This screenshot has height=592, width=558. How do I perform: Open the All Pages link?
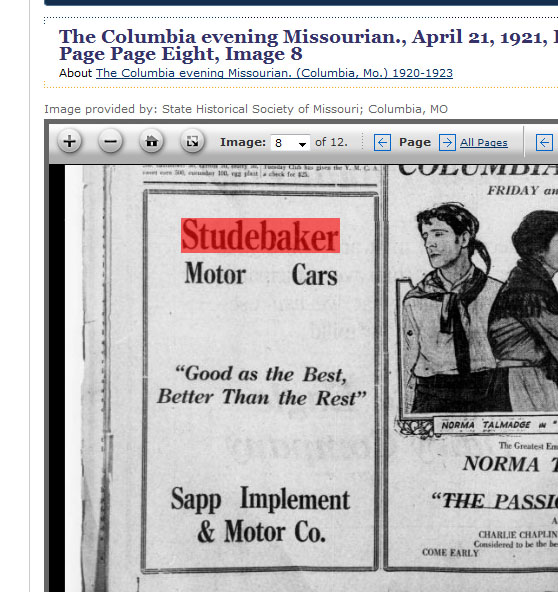[484, 142]
